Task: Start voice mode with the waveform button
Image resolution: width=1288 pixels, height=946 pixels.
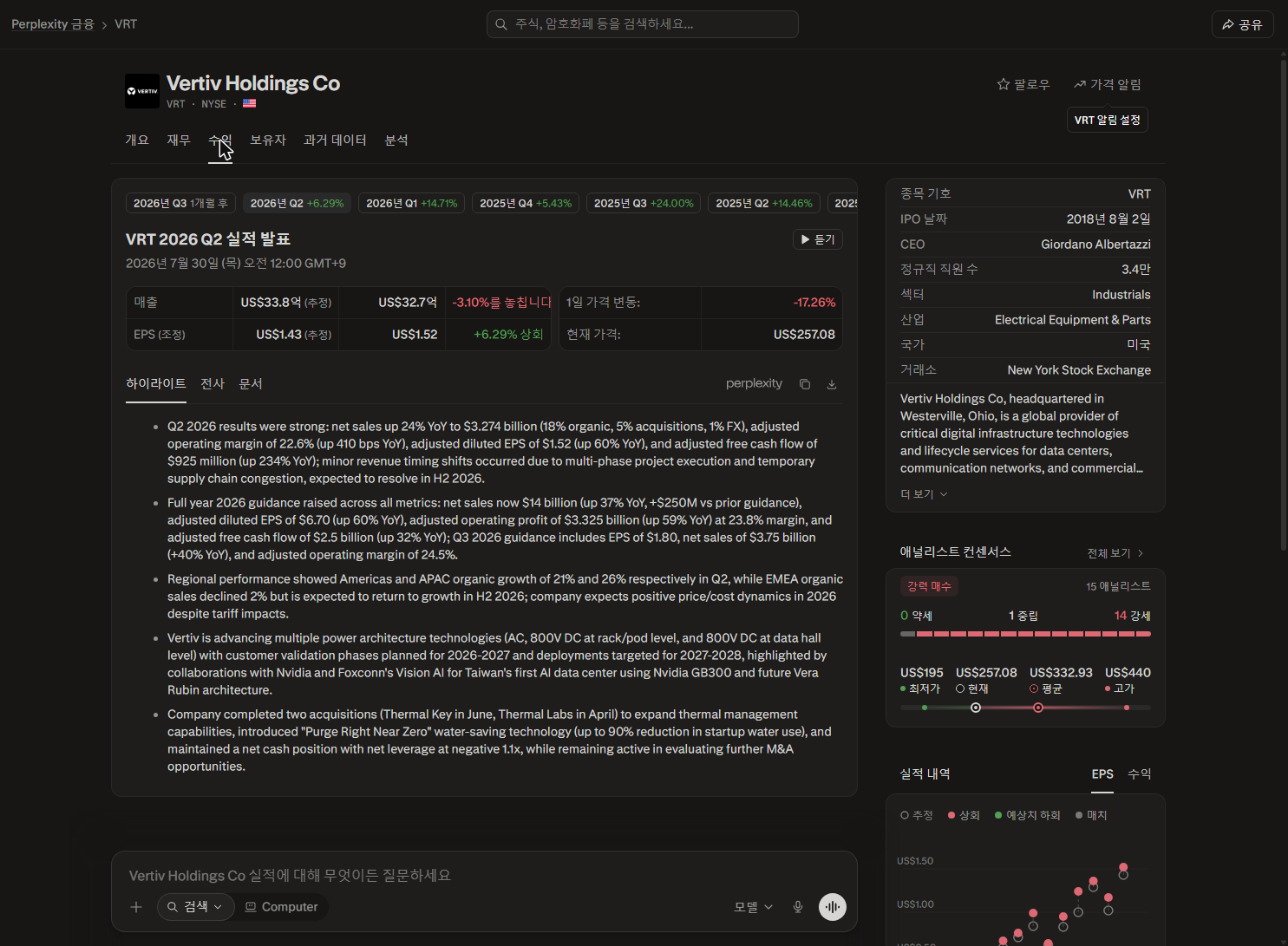Action: (832, 907)
